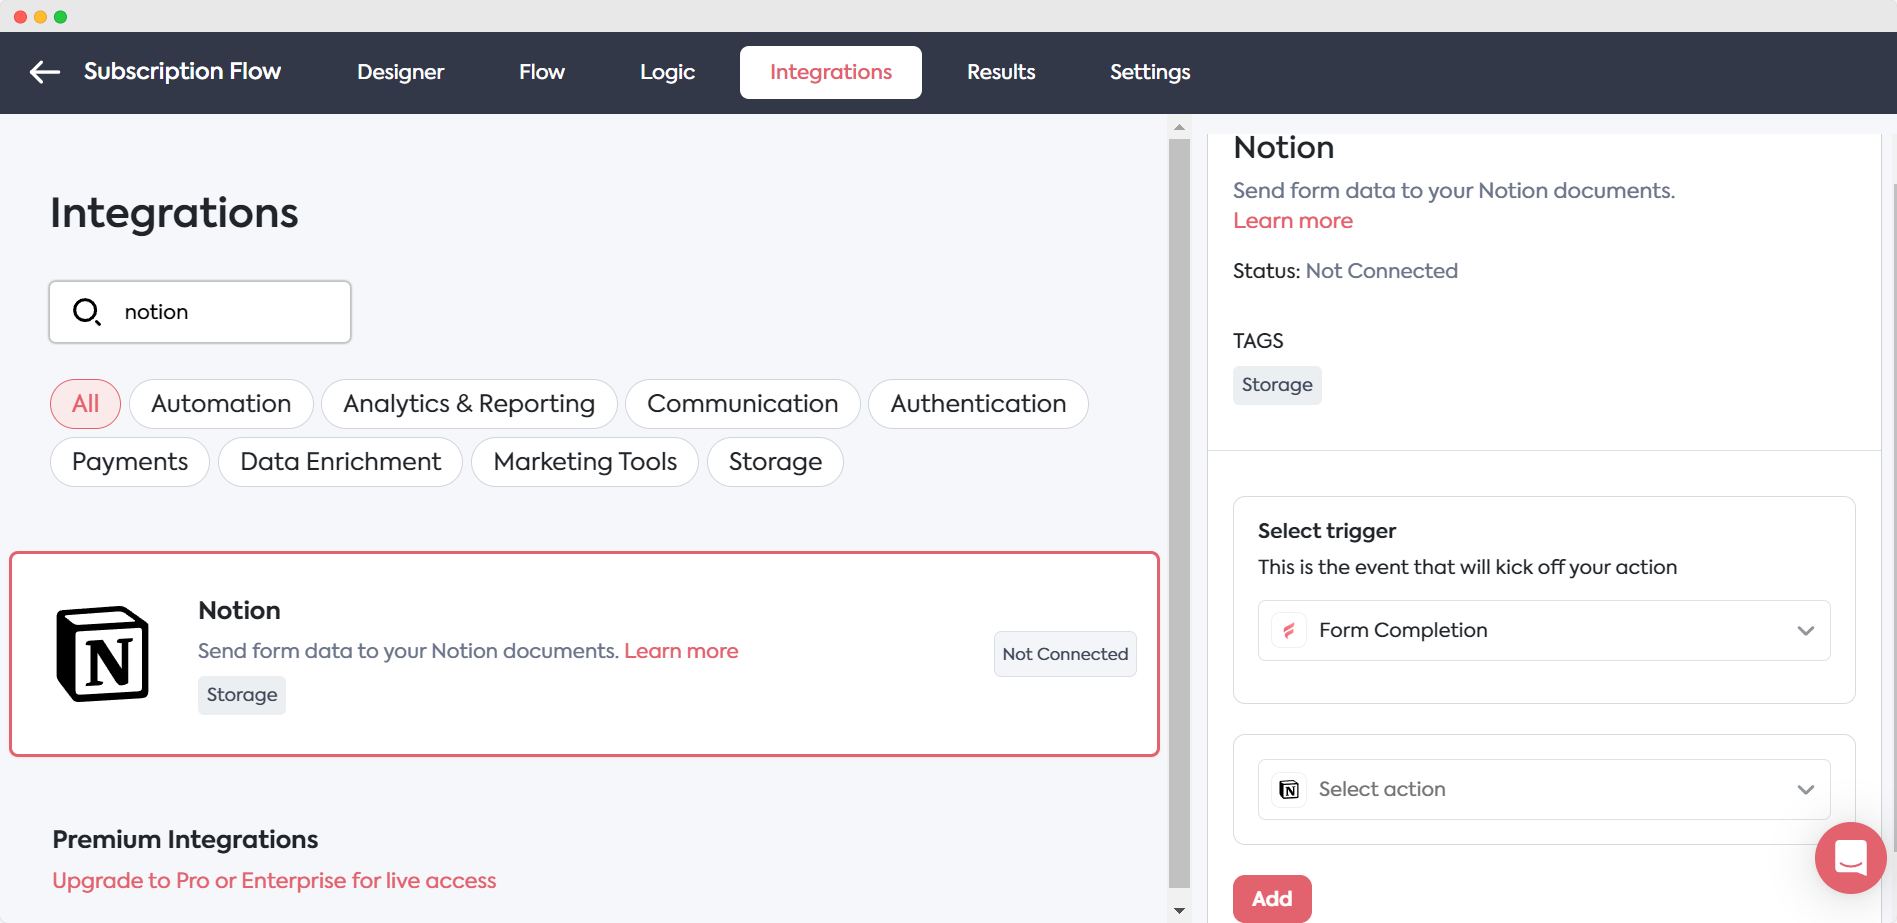The image size is (1897, 923).
Task: Click the back arrow next to Subscription Flow
Action: click(x=43, y=71)
